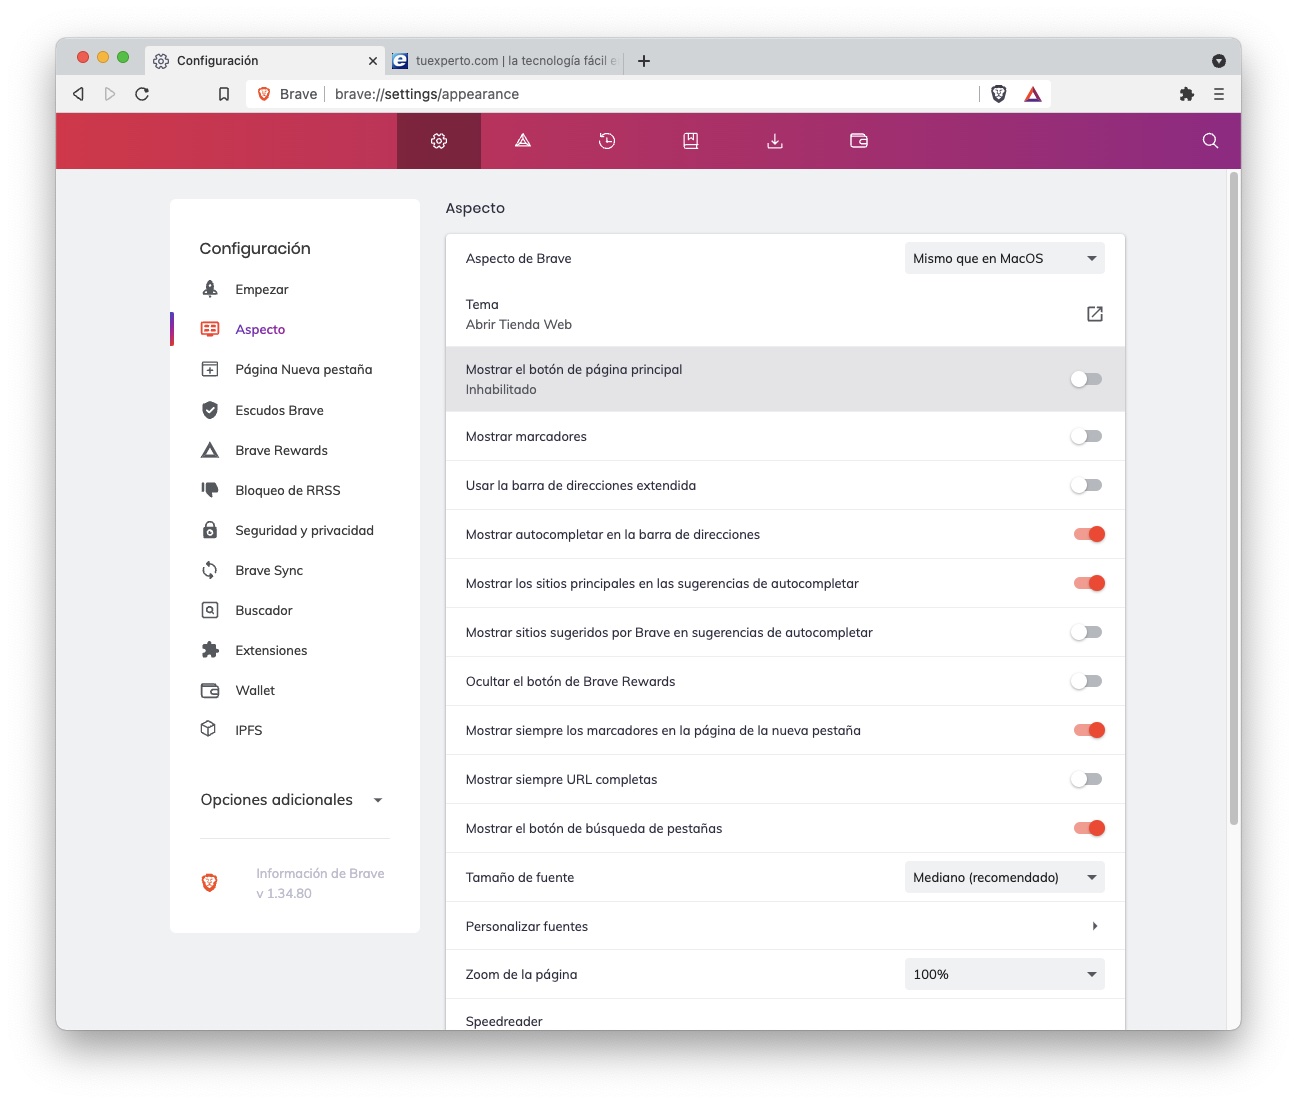Select Escudos Brave in the sidebar
Screen dimensions: 1297x1104
pyautogui.click(x=279, y=410)
